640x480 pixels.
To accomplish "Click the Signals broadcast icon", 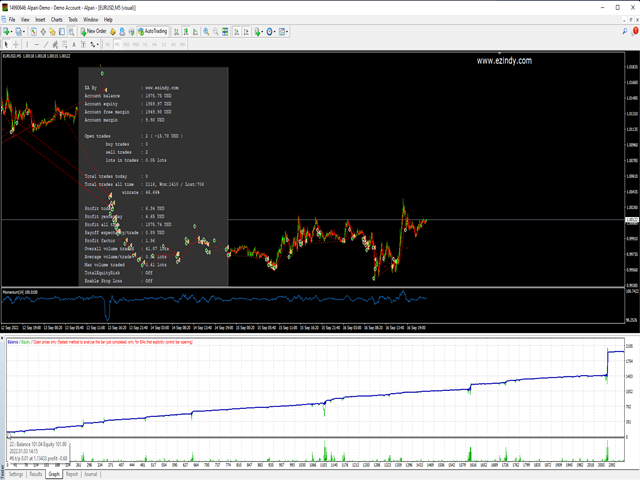I will tap(131, 31).
